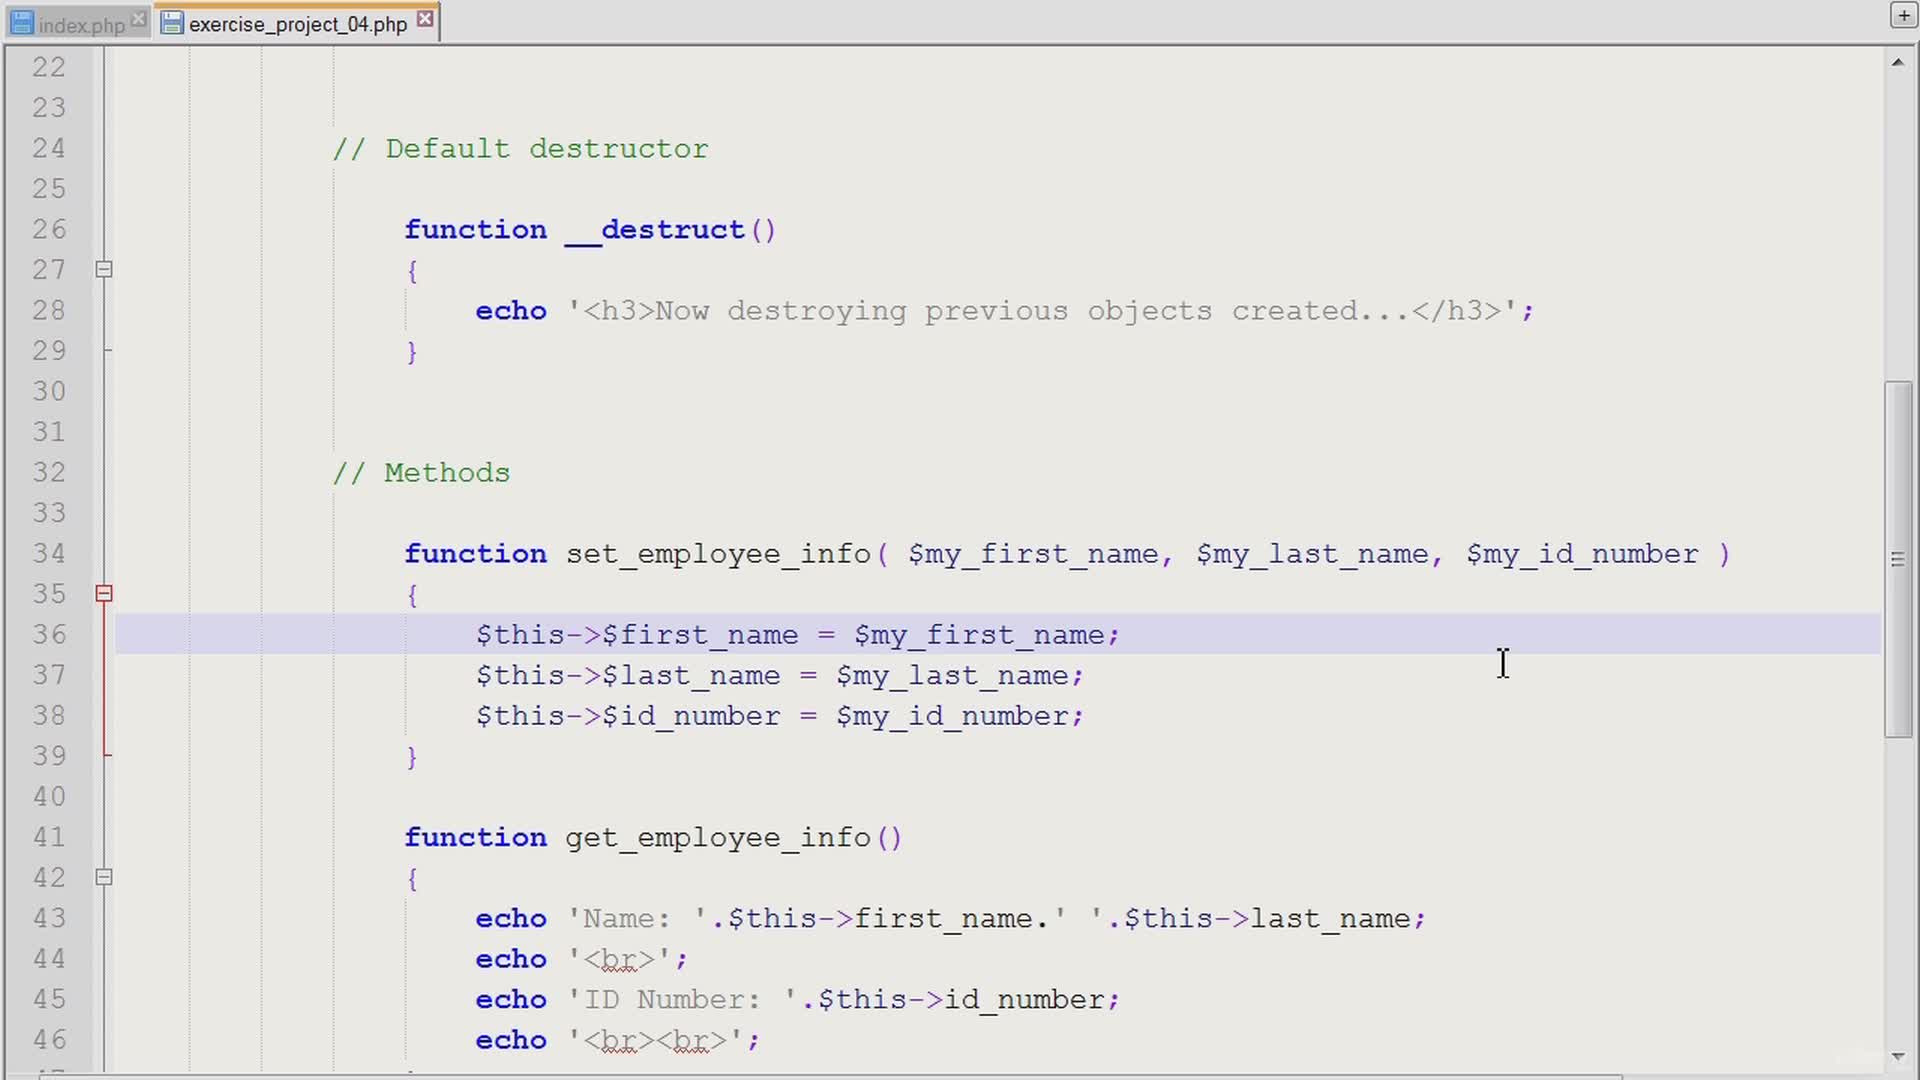Click the grip marks on the vertical scrollbar

1897,560
